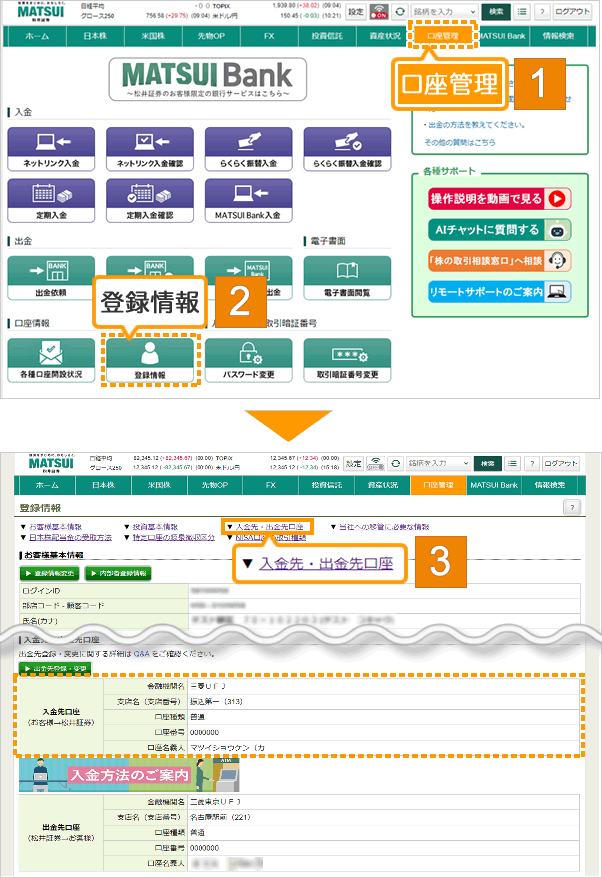This screenshot has height=878, width=602.
Task: Click green 内部者登録情報 button
Action: coord(118,573)
